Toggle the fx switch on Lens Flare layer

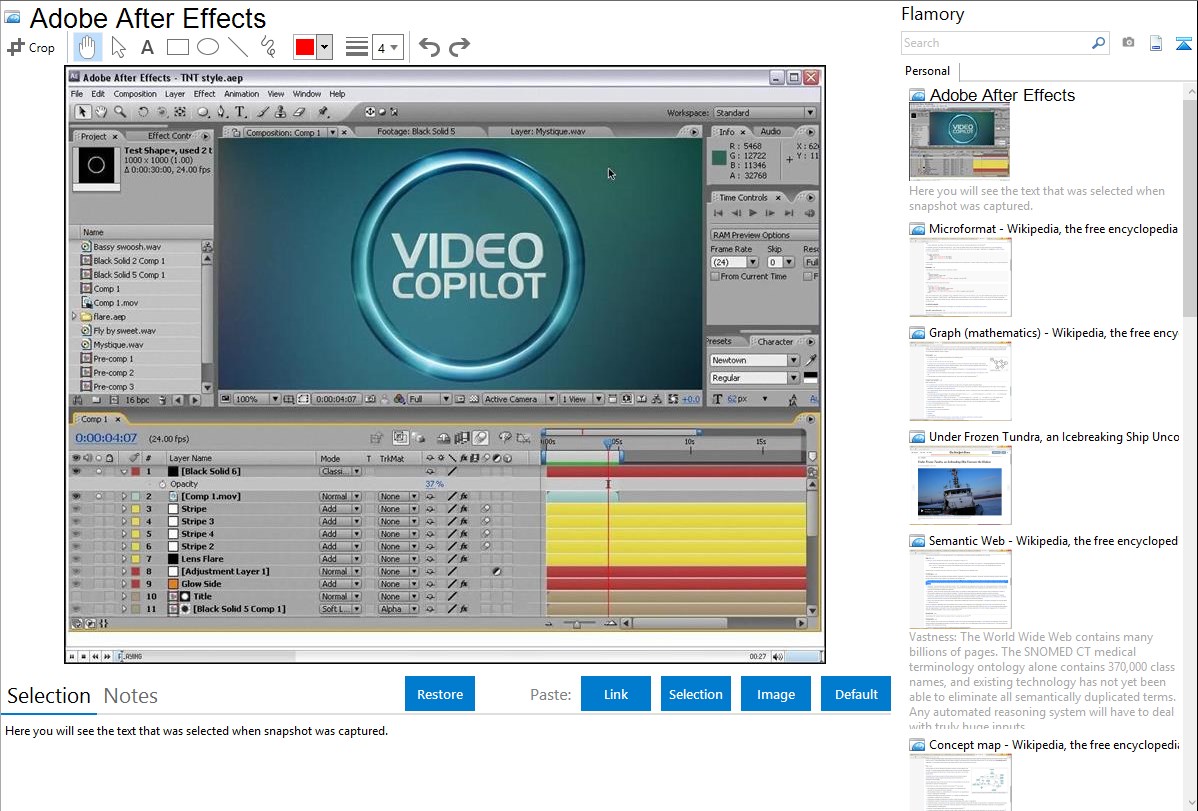point(464,559)
